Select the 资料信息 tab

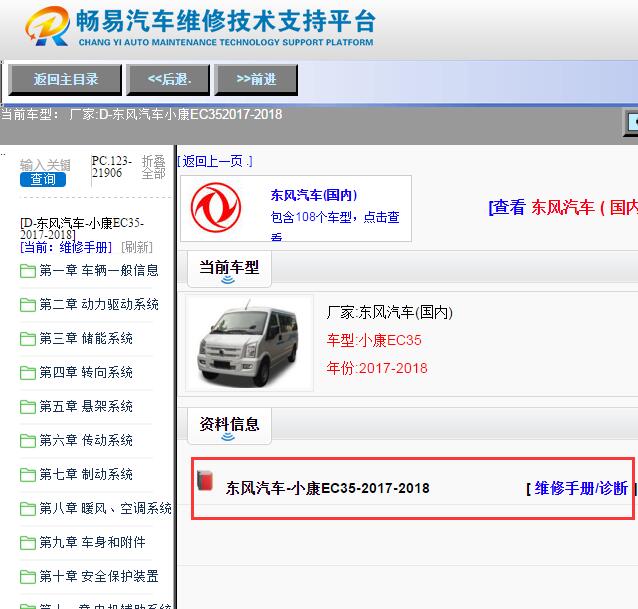point(229,426)
